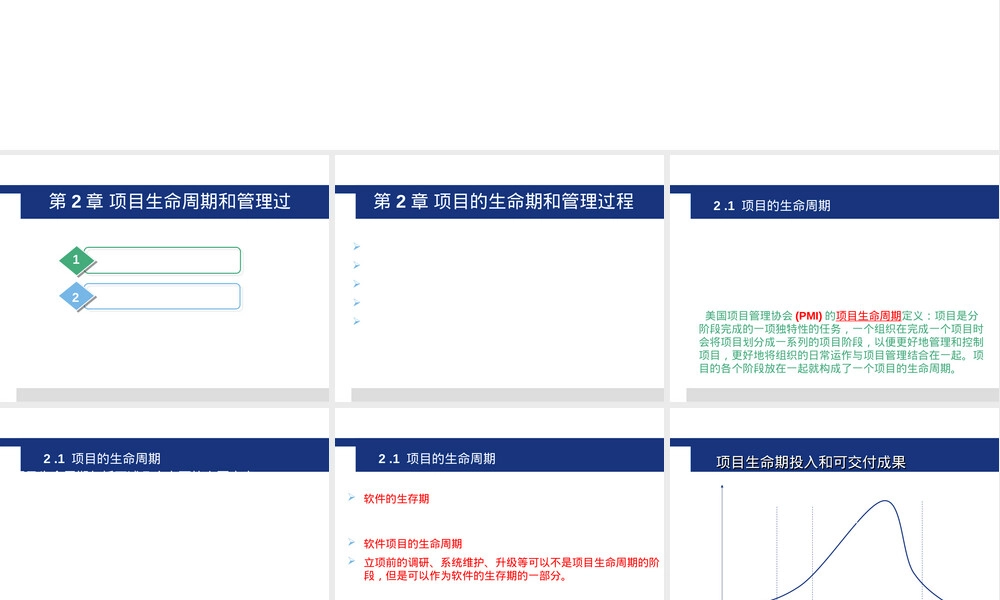Click title '第 2 章 项目生命周期和管理过'
Screen dimensions: 1000x600
point(170,201)
